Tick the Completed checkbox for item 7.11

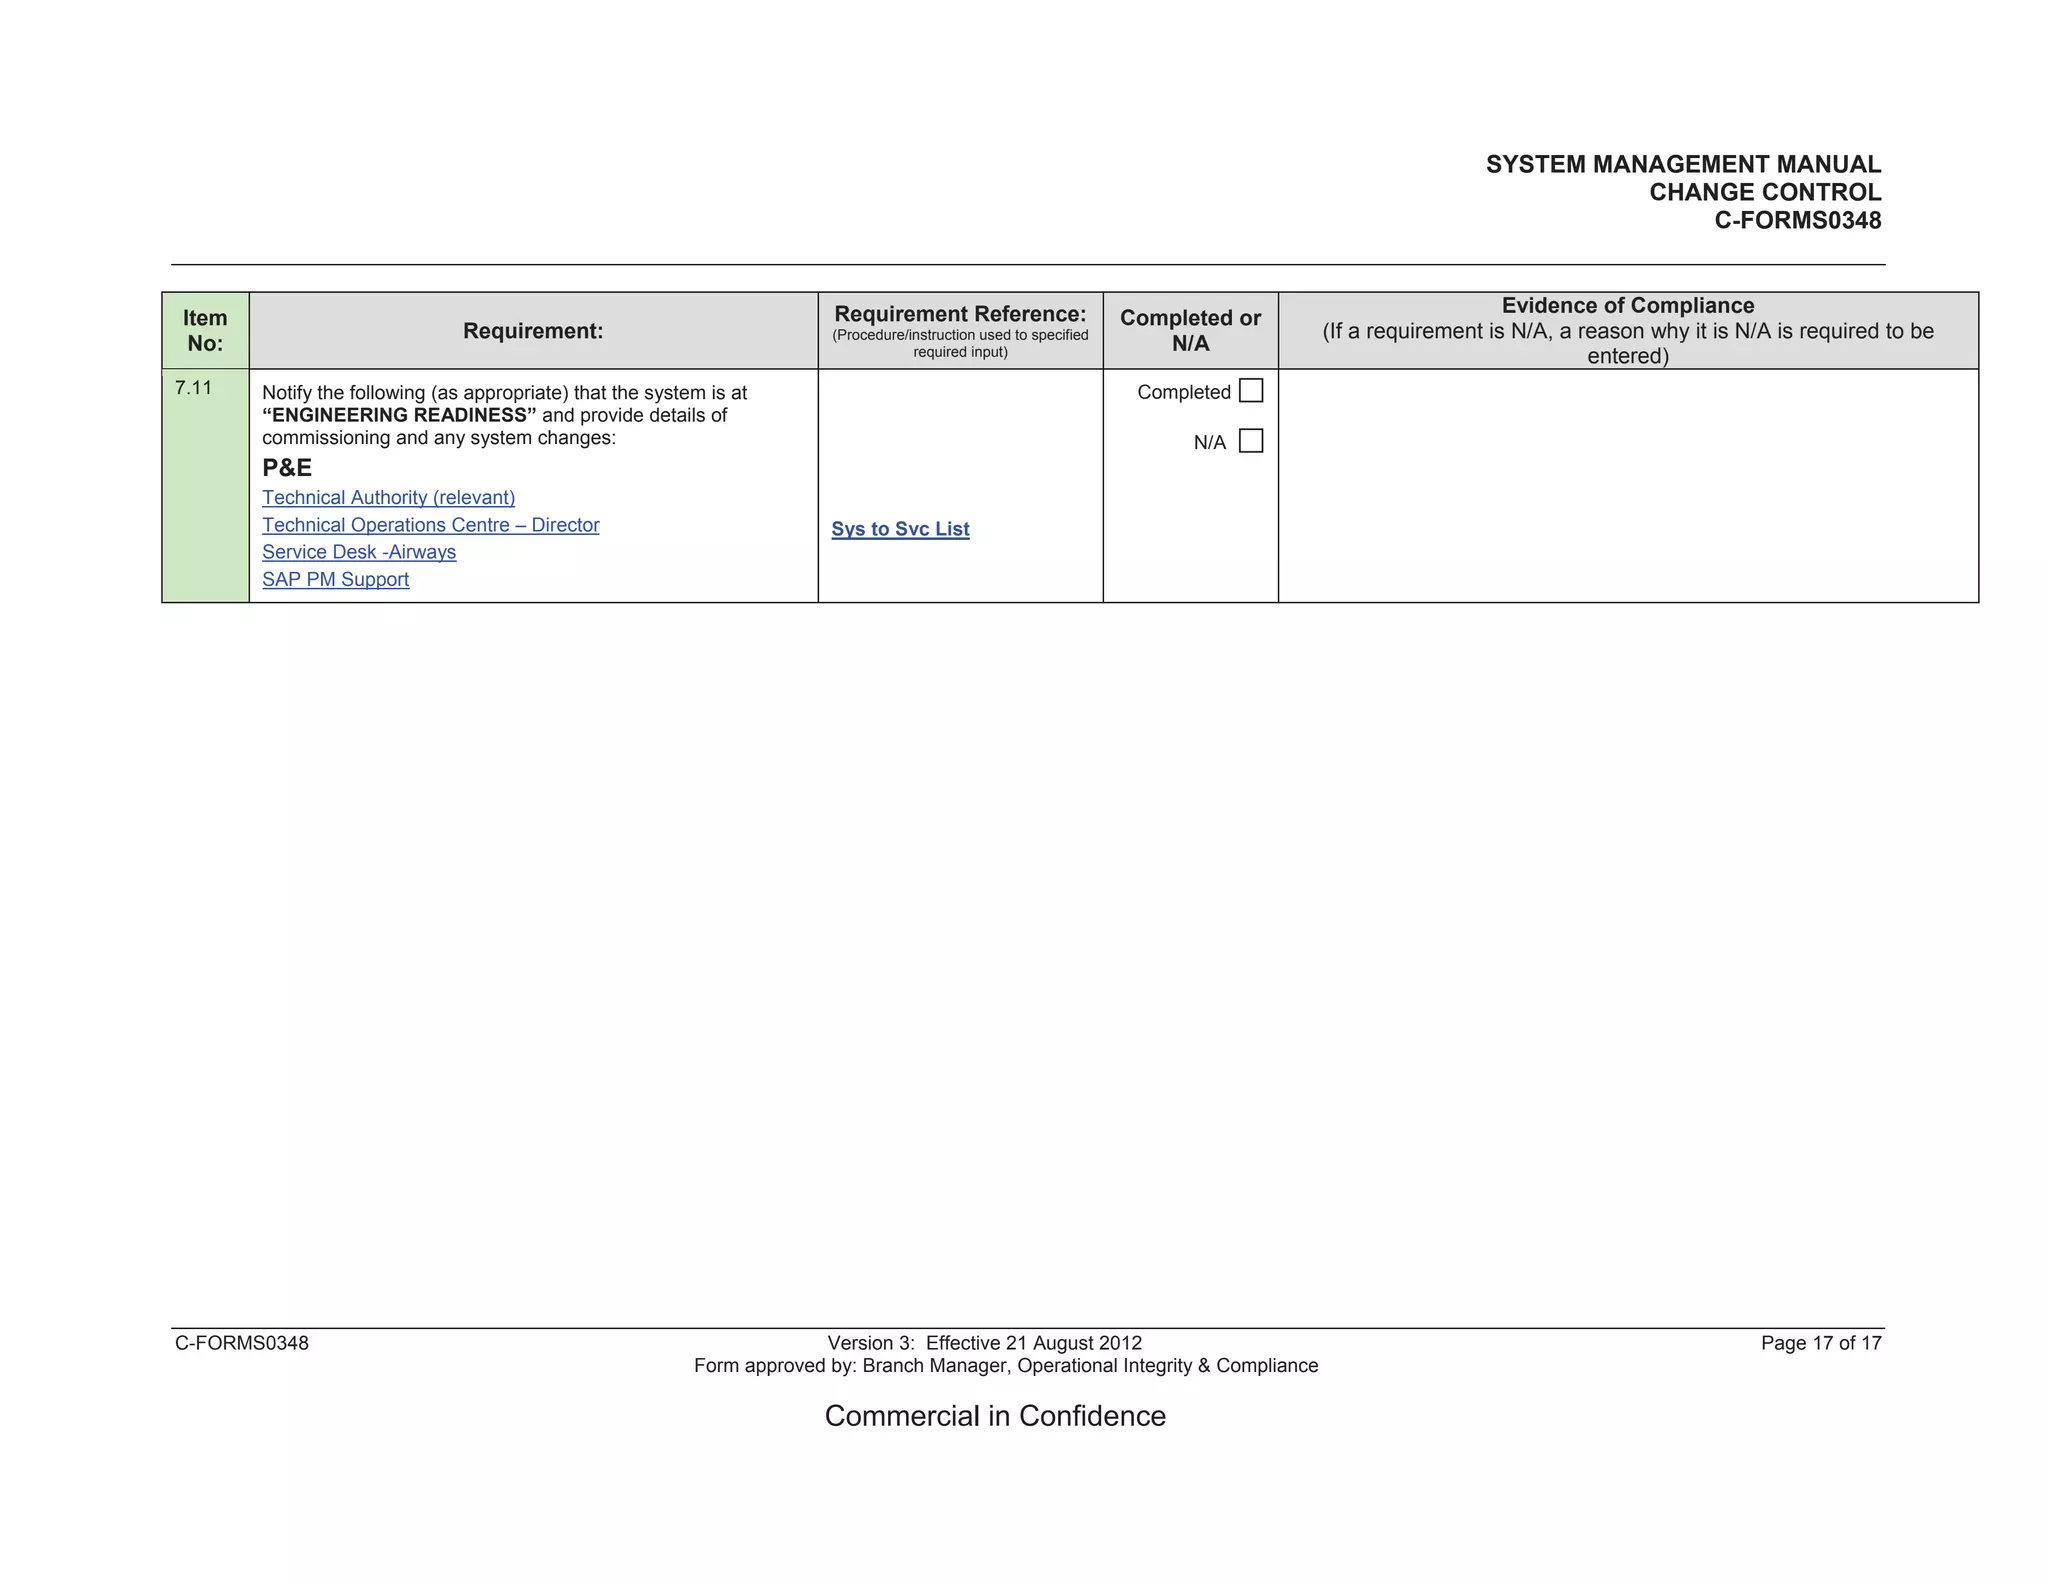click(1250, 391)
